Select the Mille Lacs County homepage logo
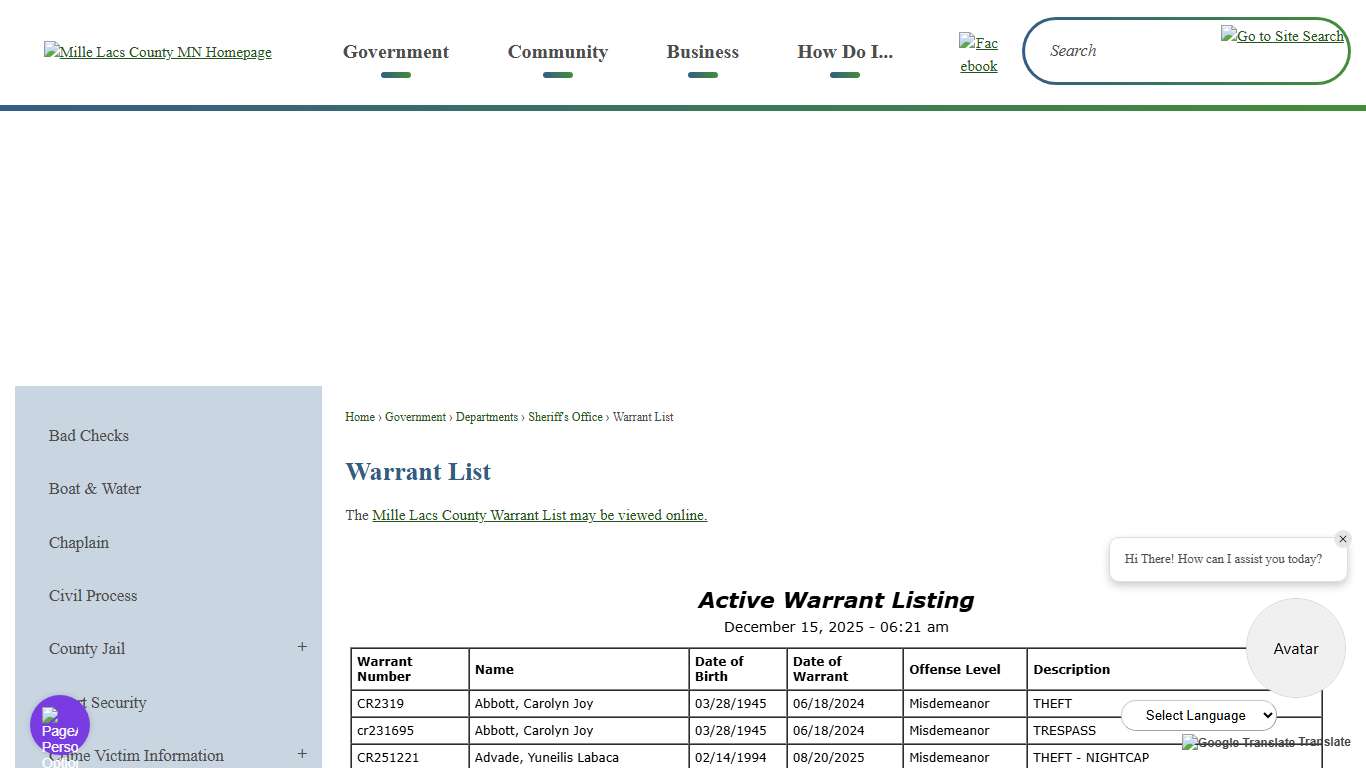This screenshot has width=1366, height=768. pos(157,52)
